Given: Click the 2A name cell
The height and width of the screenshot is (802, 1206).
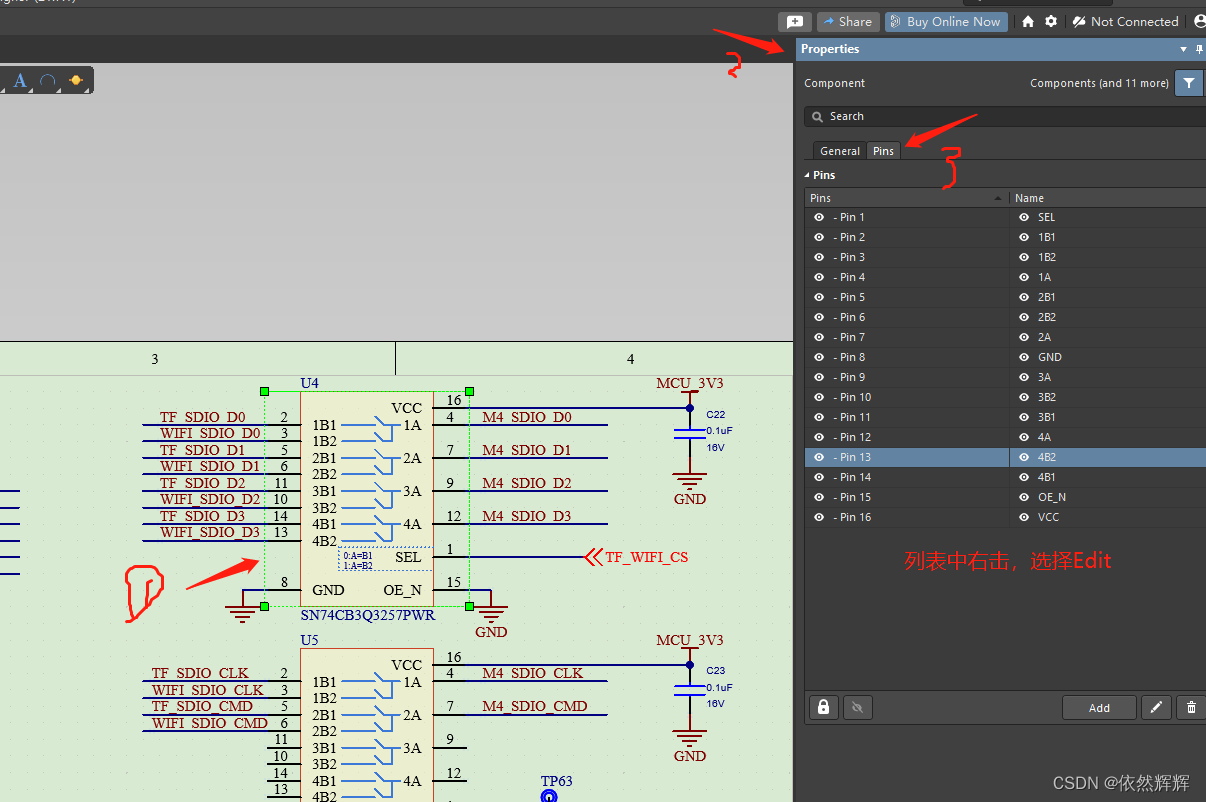Looking at the screenshot, I should click(1108, 337).
